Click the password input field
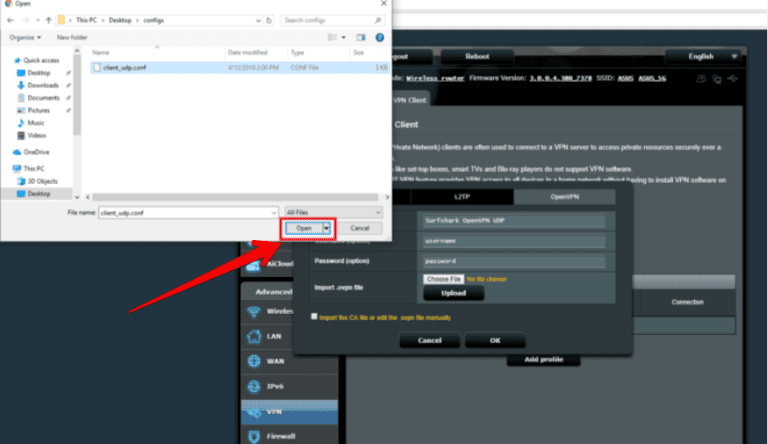This screenshot has width=768, height=444. tap(513, 261)
